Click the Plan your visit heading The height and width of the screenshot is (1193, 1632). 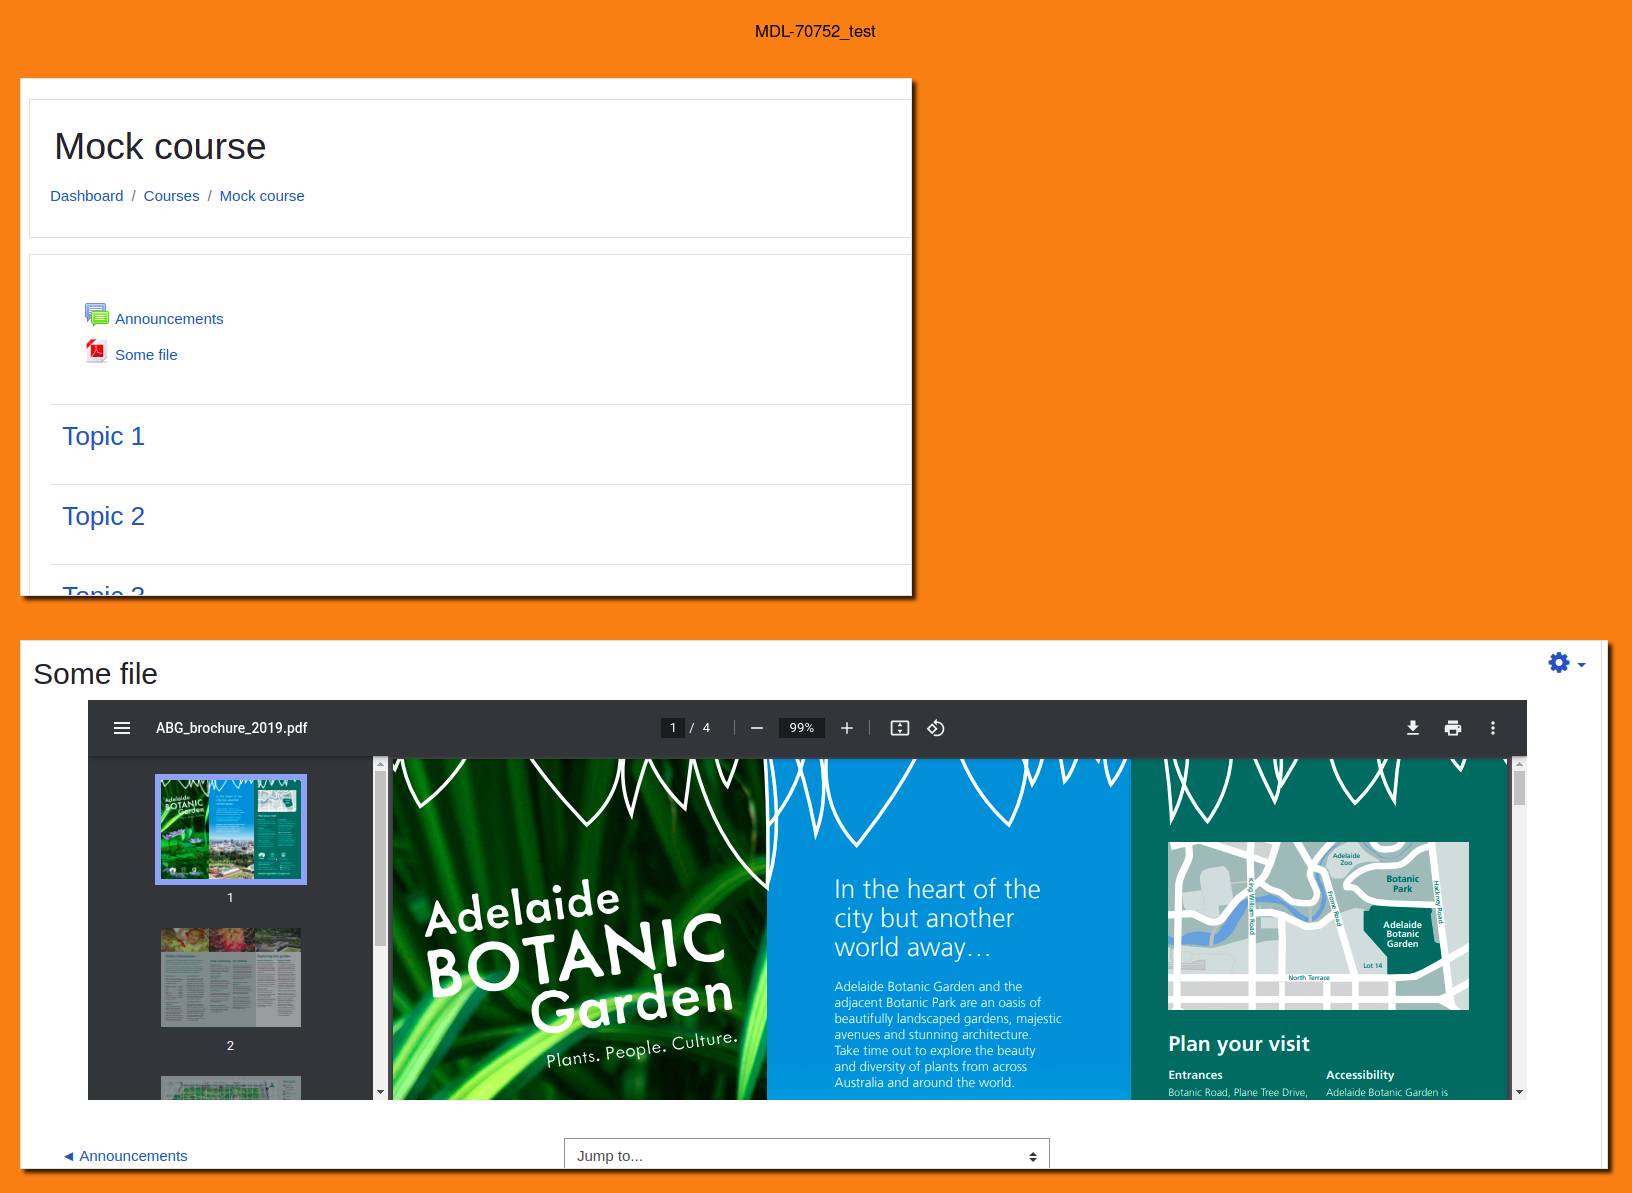pos(1239,1044)
